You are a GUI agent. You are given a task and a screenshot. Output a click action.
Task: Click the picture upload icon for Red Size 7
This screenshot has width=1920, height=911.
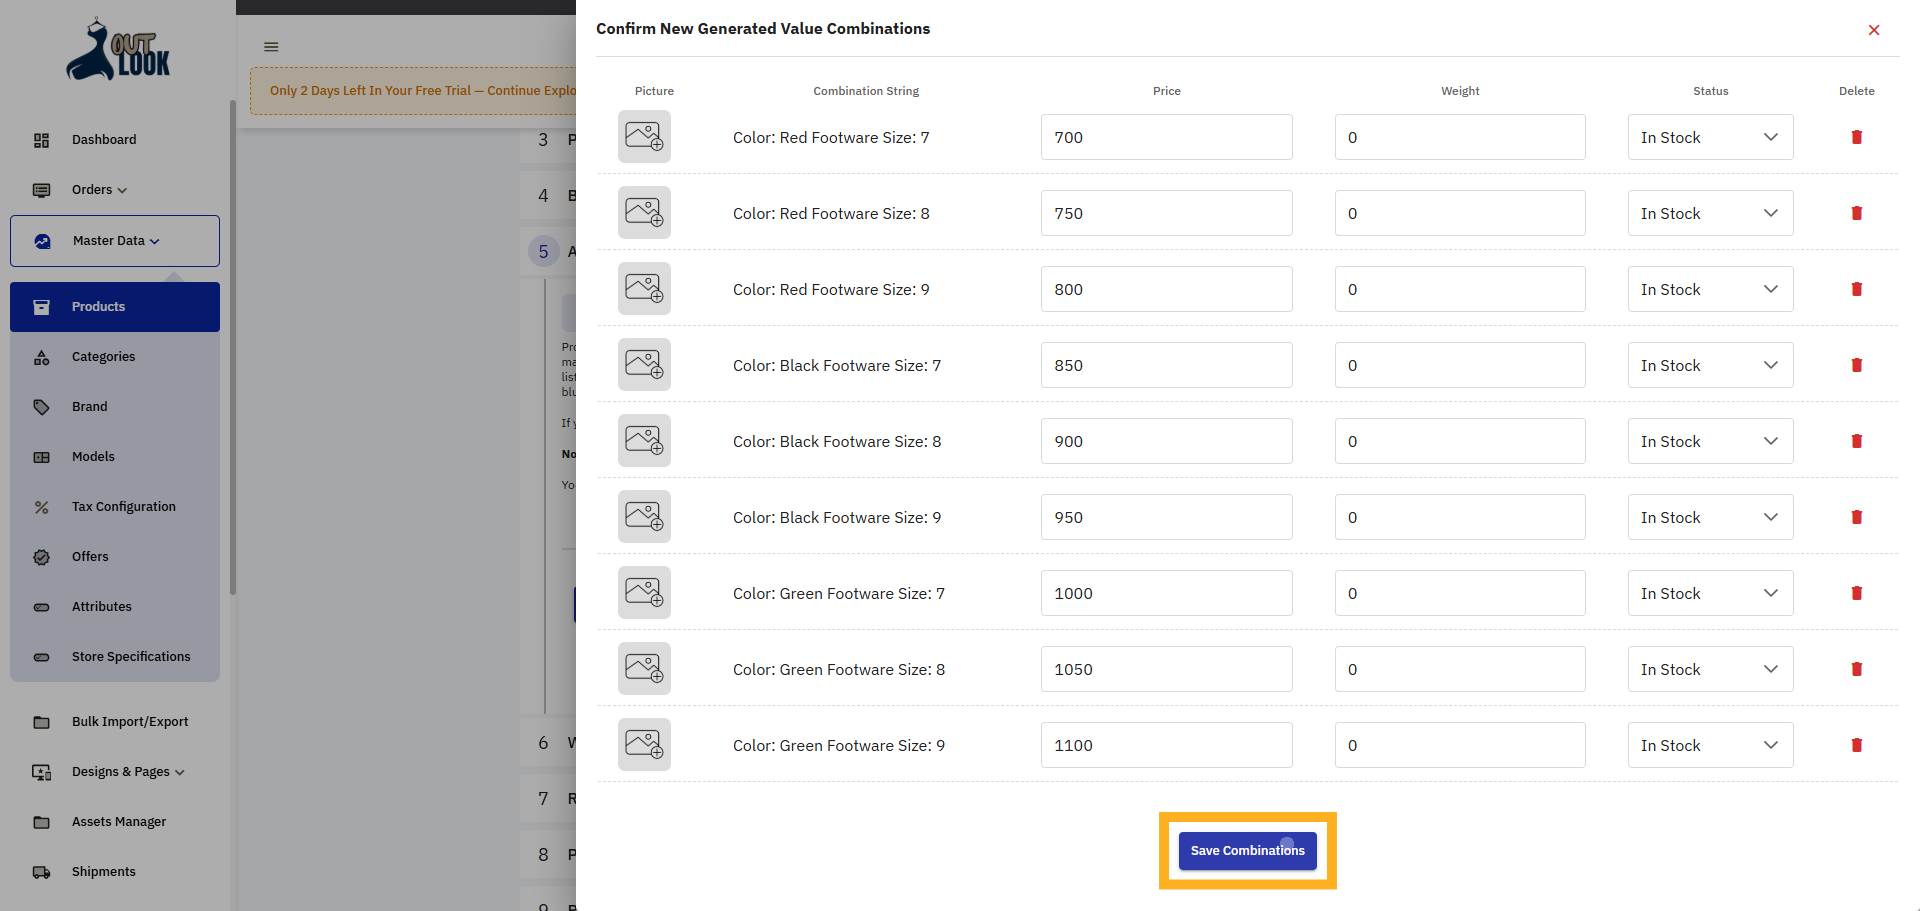click(644, 137)
